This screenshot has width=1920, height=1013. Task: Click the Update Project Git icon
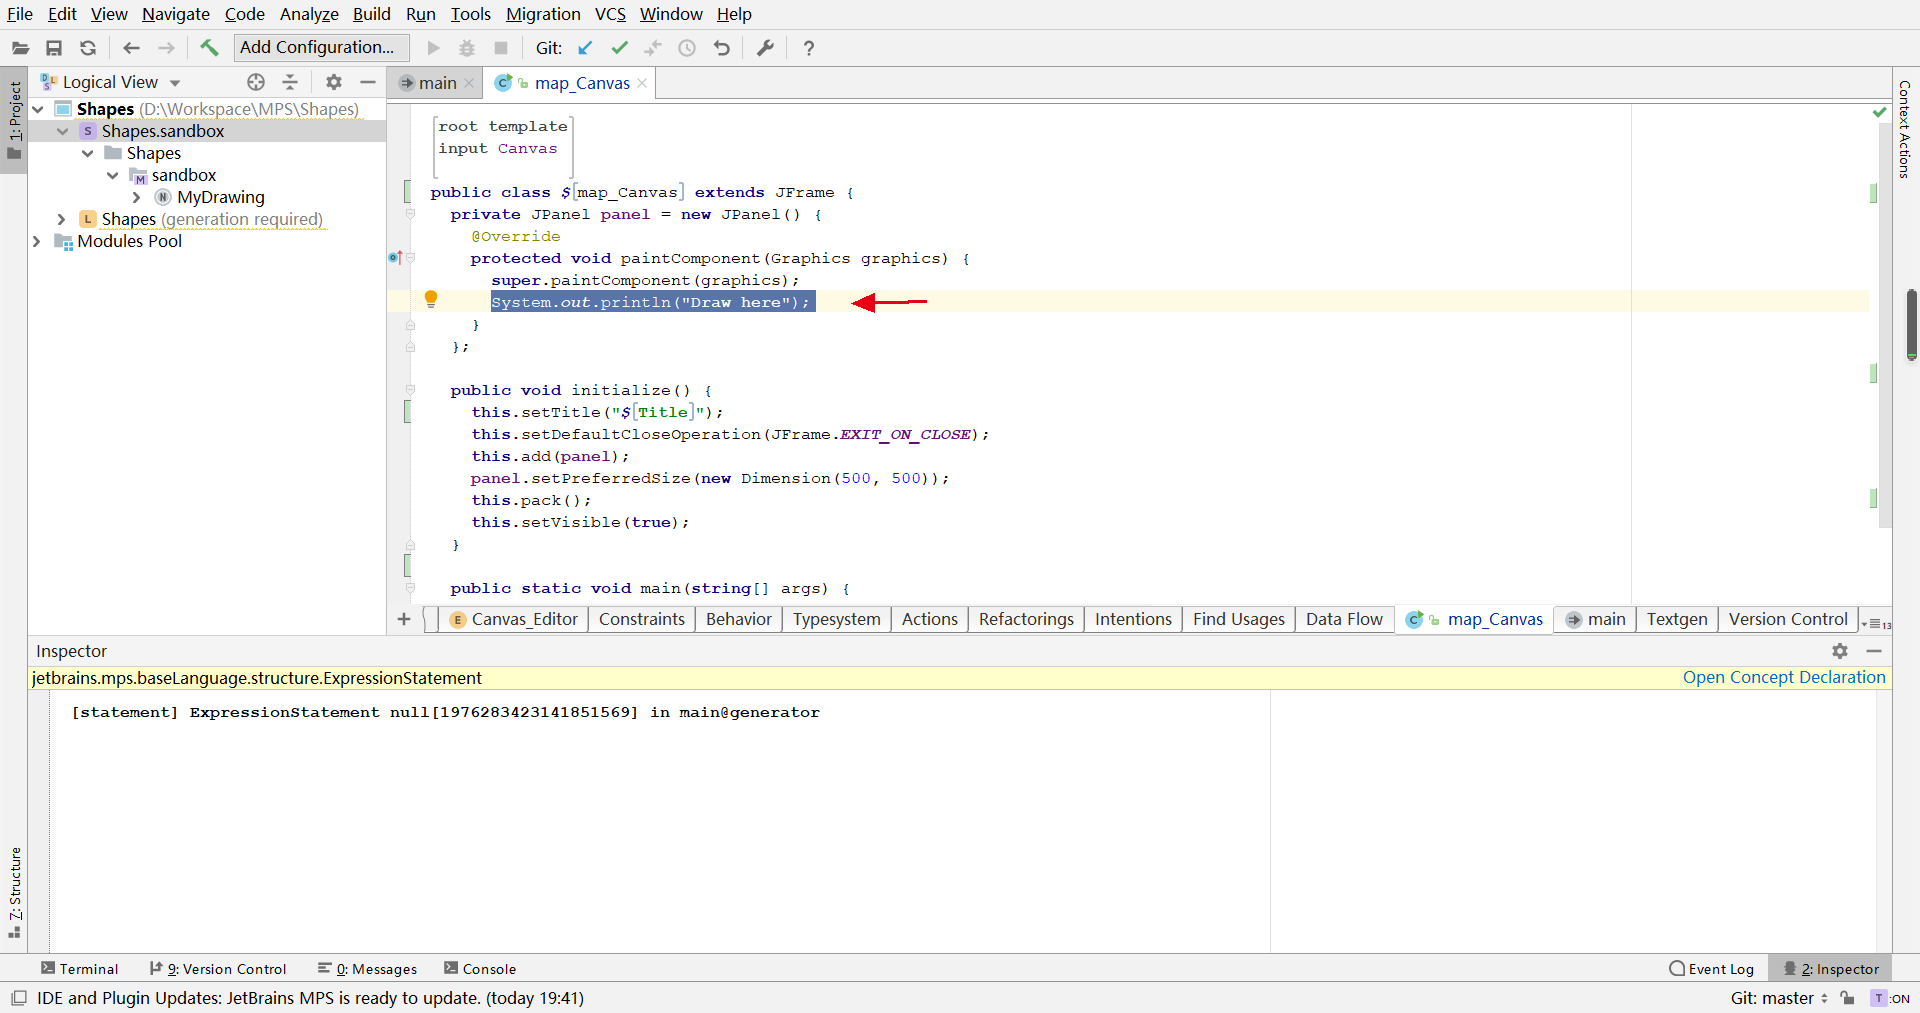point(586,47)
